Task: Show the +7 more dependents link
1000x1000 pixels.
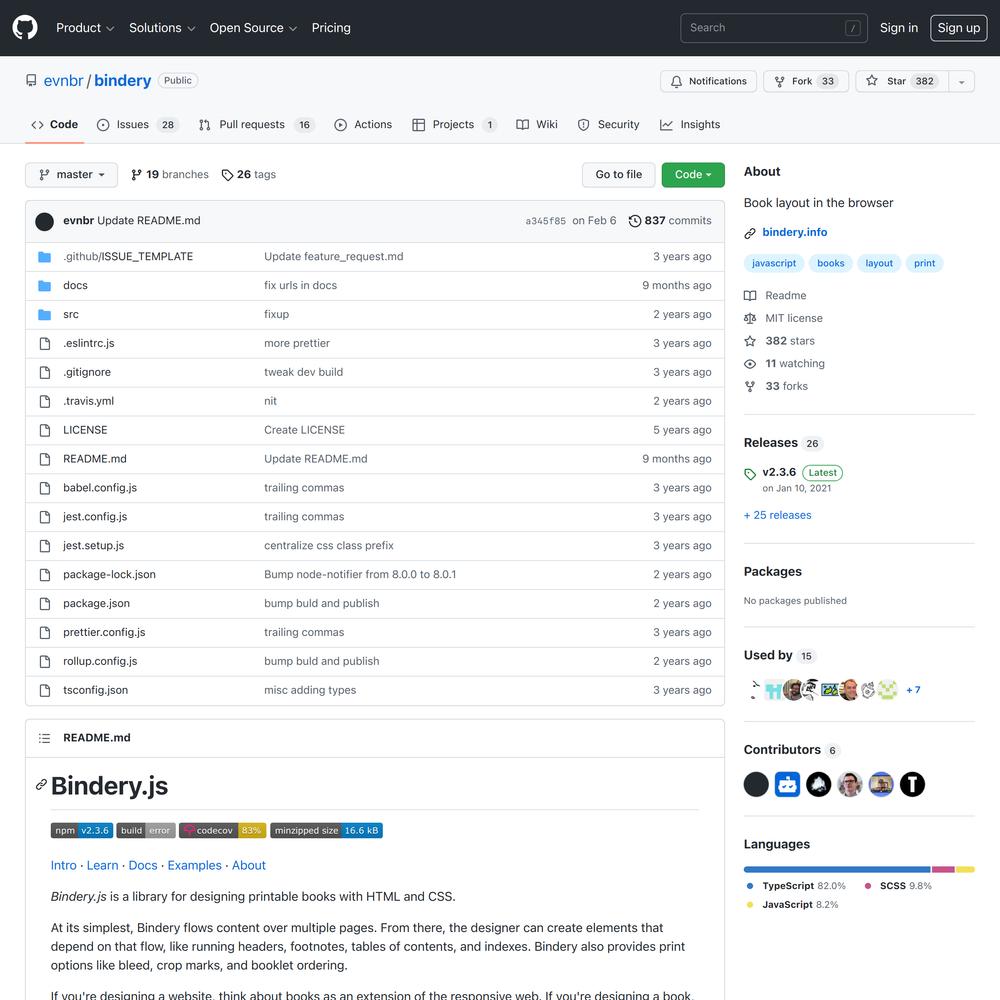Action: [913, 690]
